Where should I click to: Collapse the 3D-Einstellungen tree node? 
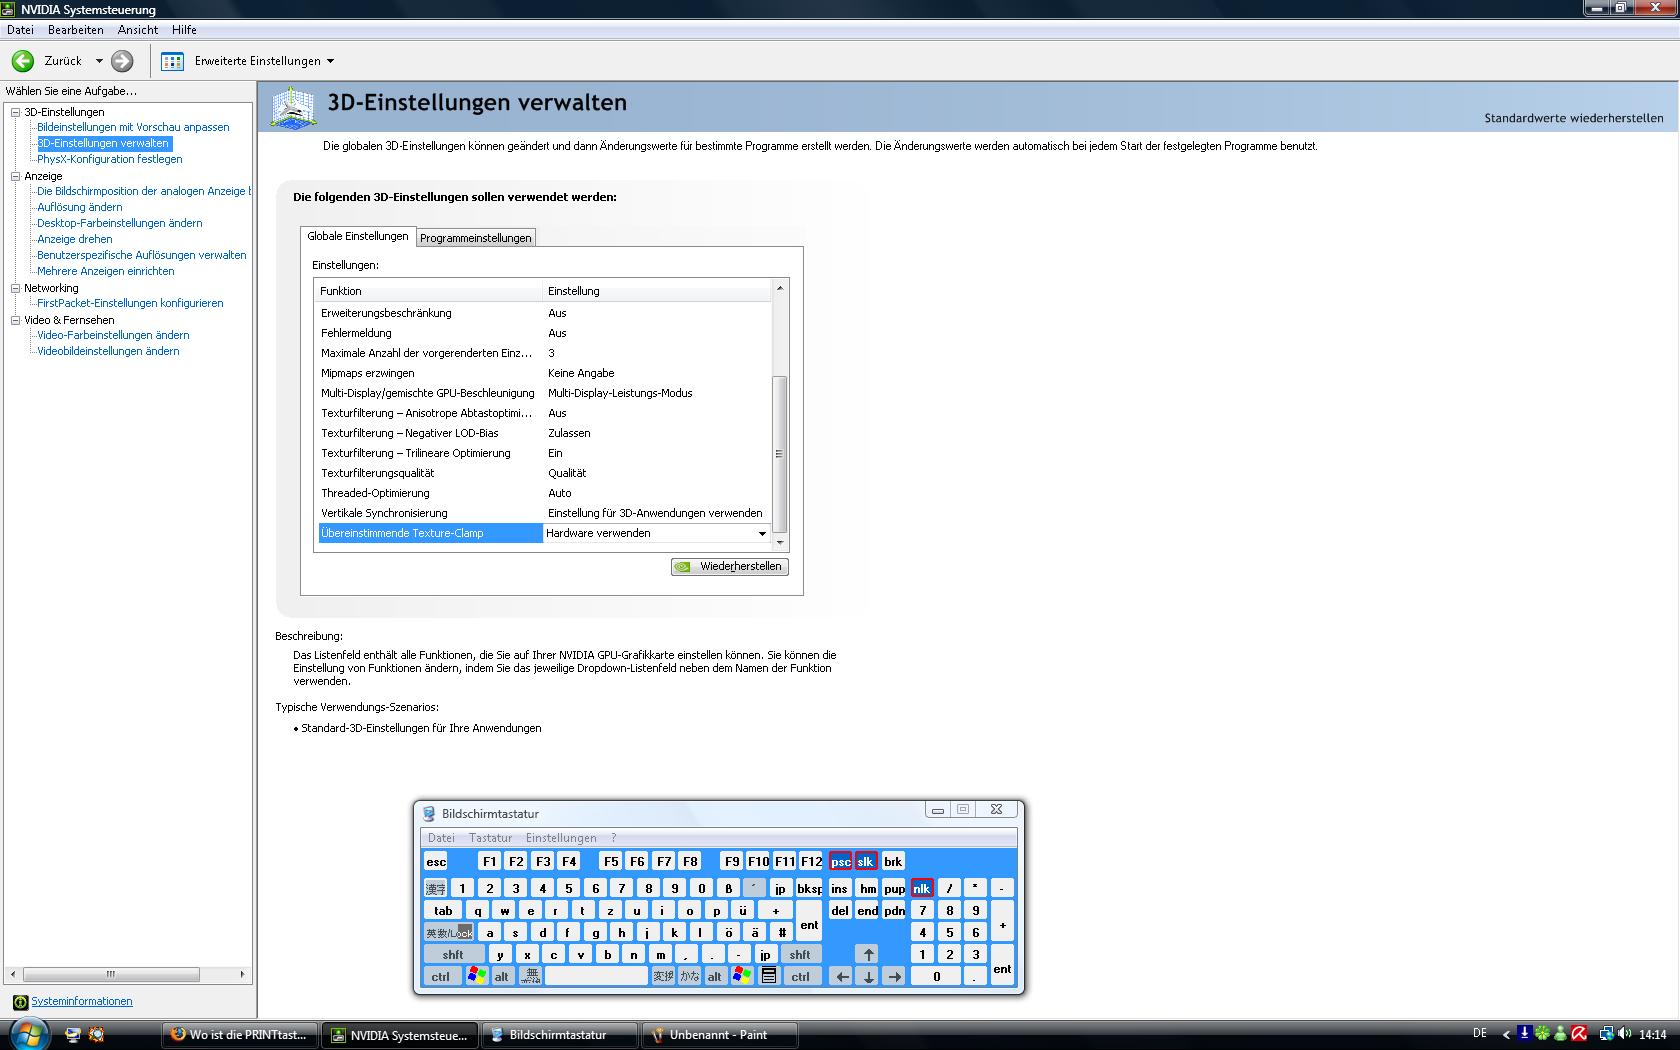coord(16,112)
